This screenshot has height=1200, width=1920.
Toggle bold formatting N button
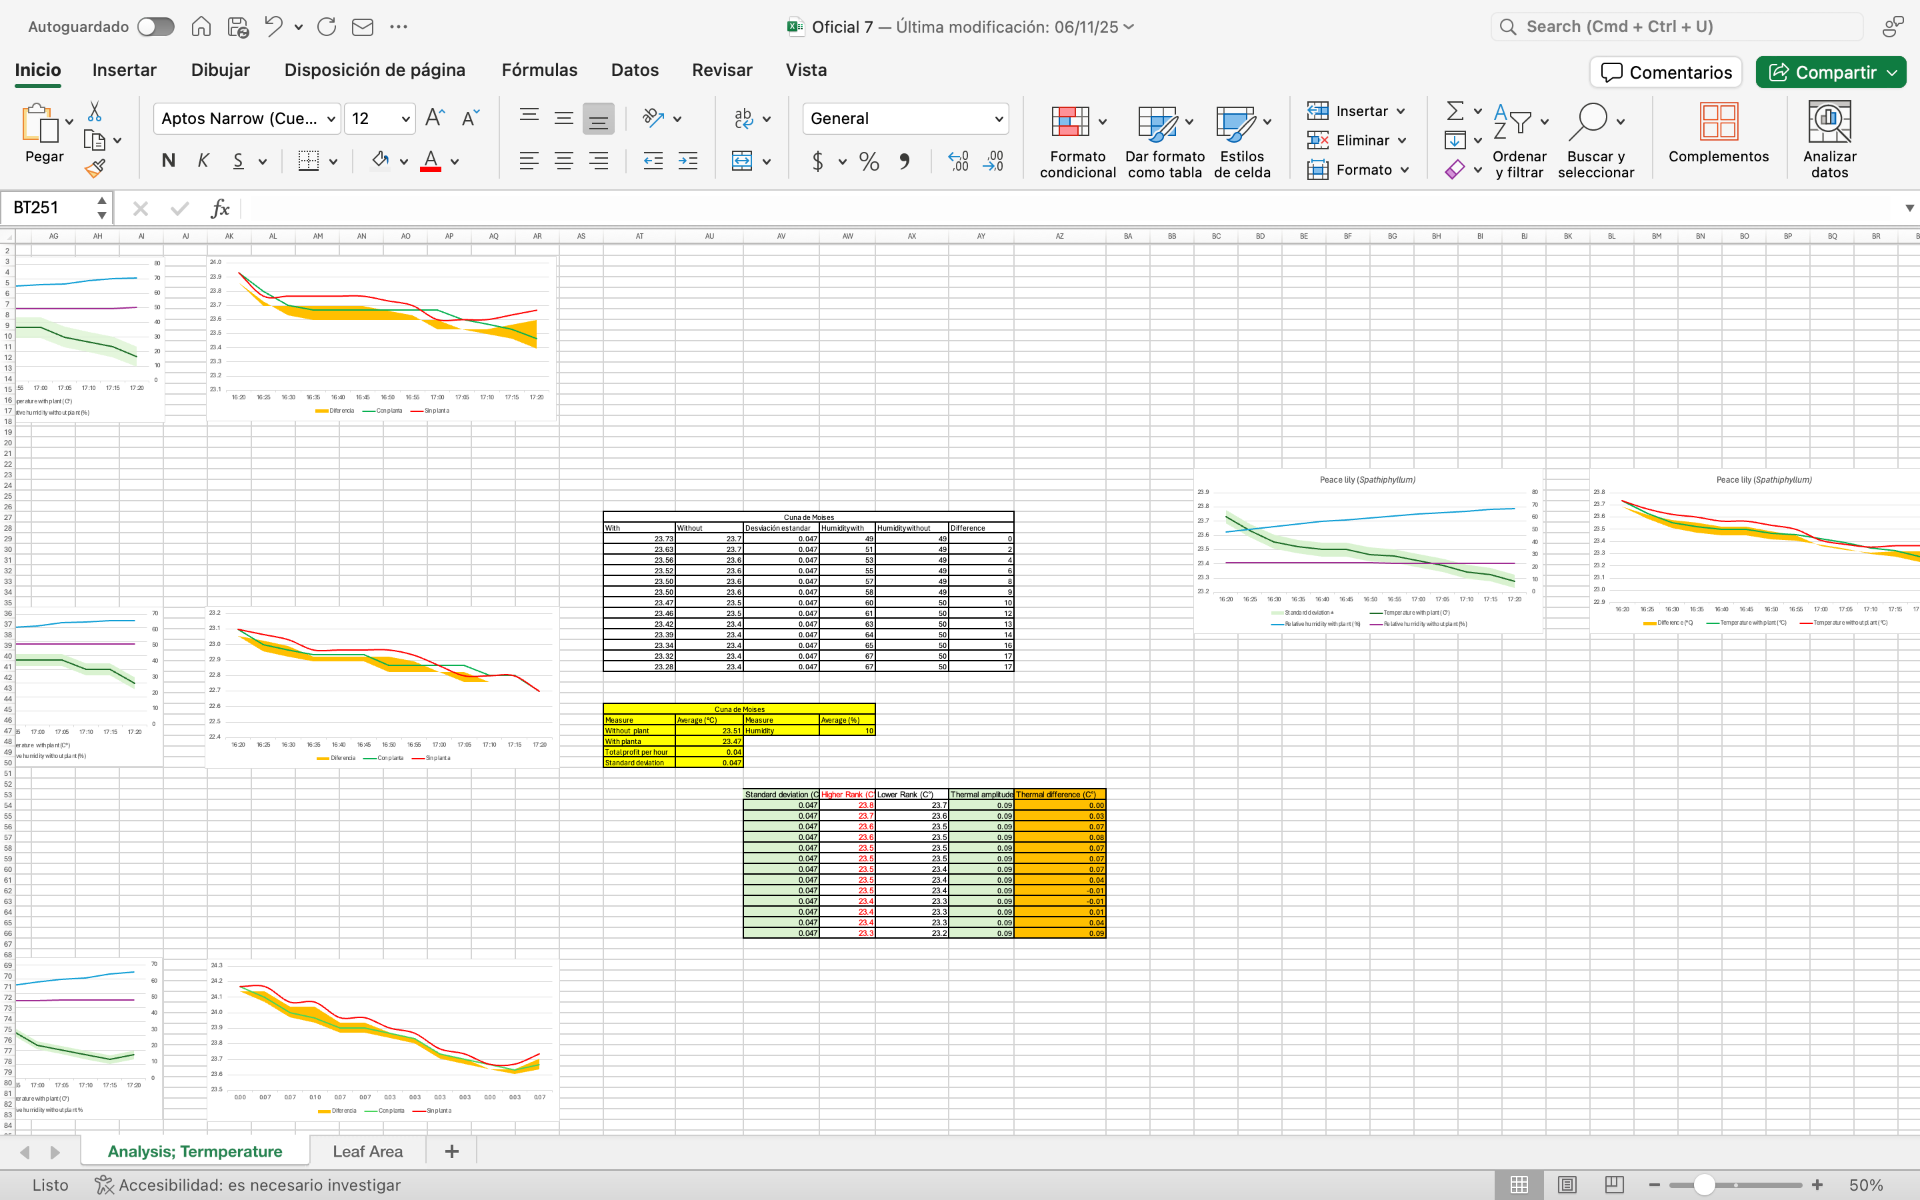coord(168,161)
